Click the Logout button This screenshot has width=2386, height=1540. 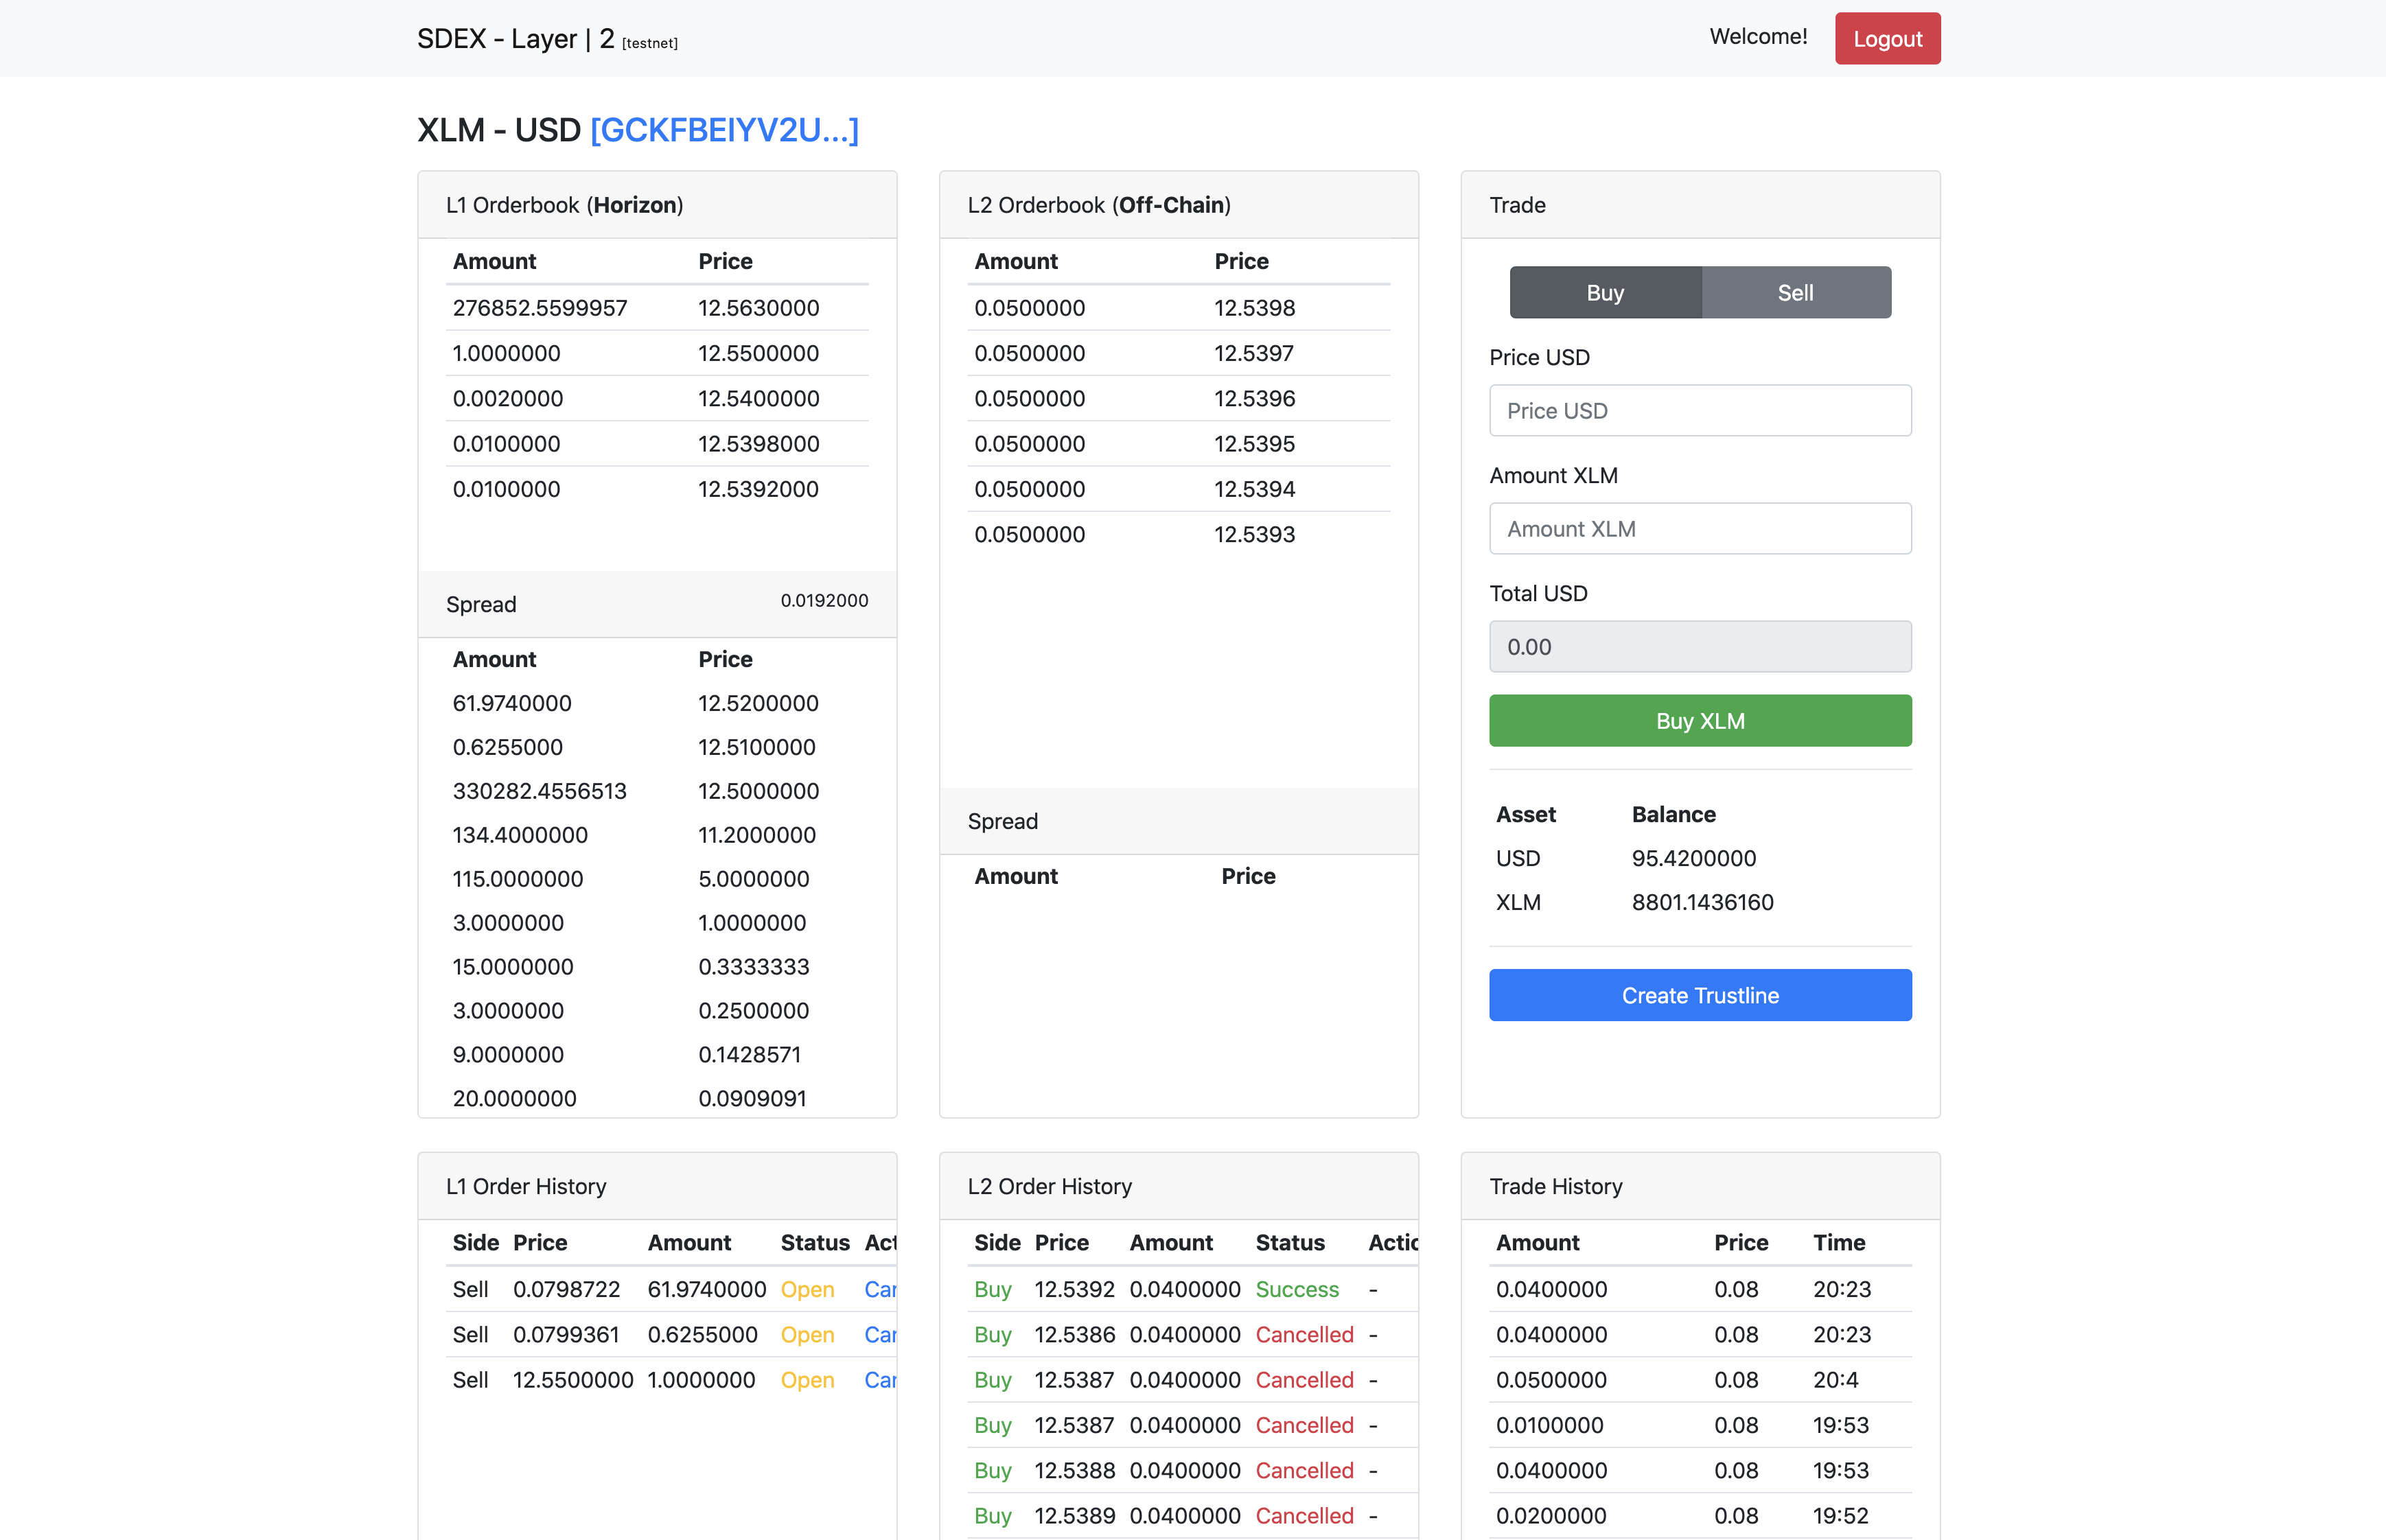[1886, 39]
